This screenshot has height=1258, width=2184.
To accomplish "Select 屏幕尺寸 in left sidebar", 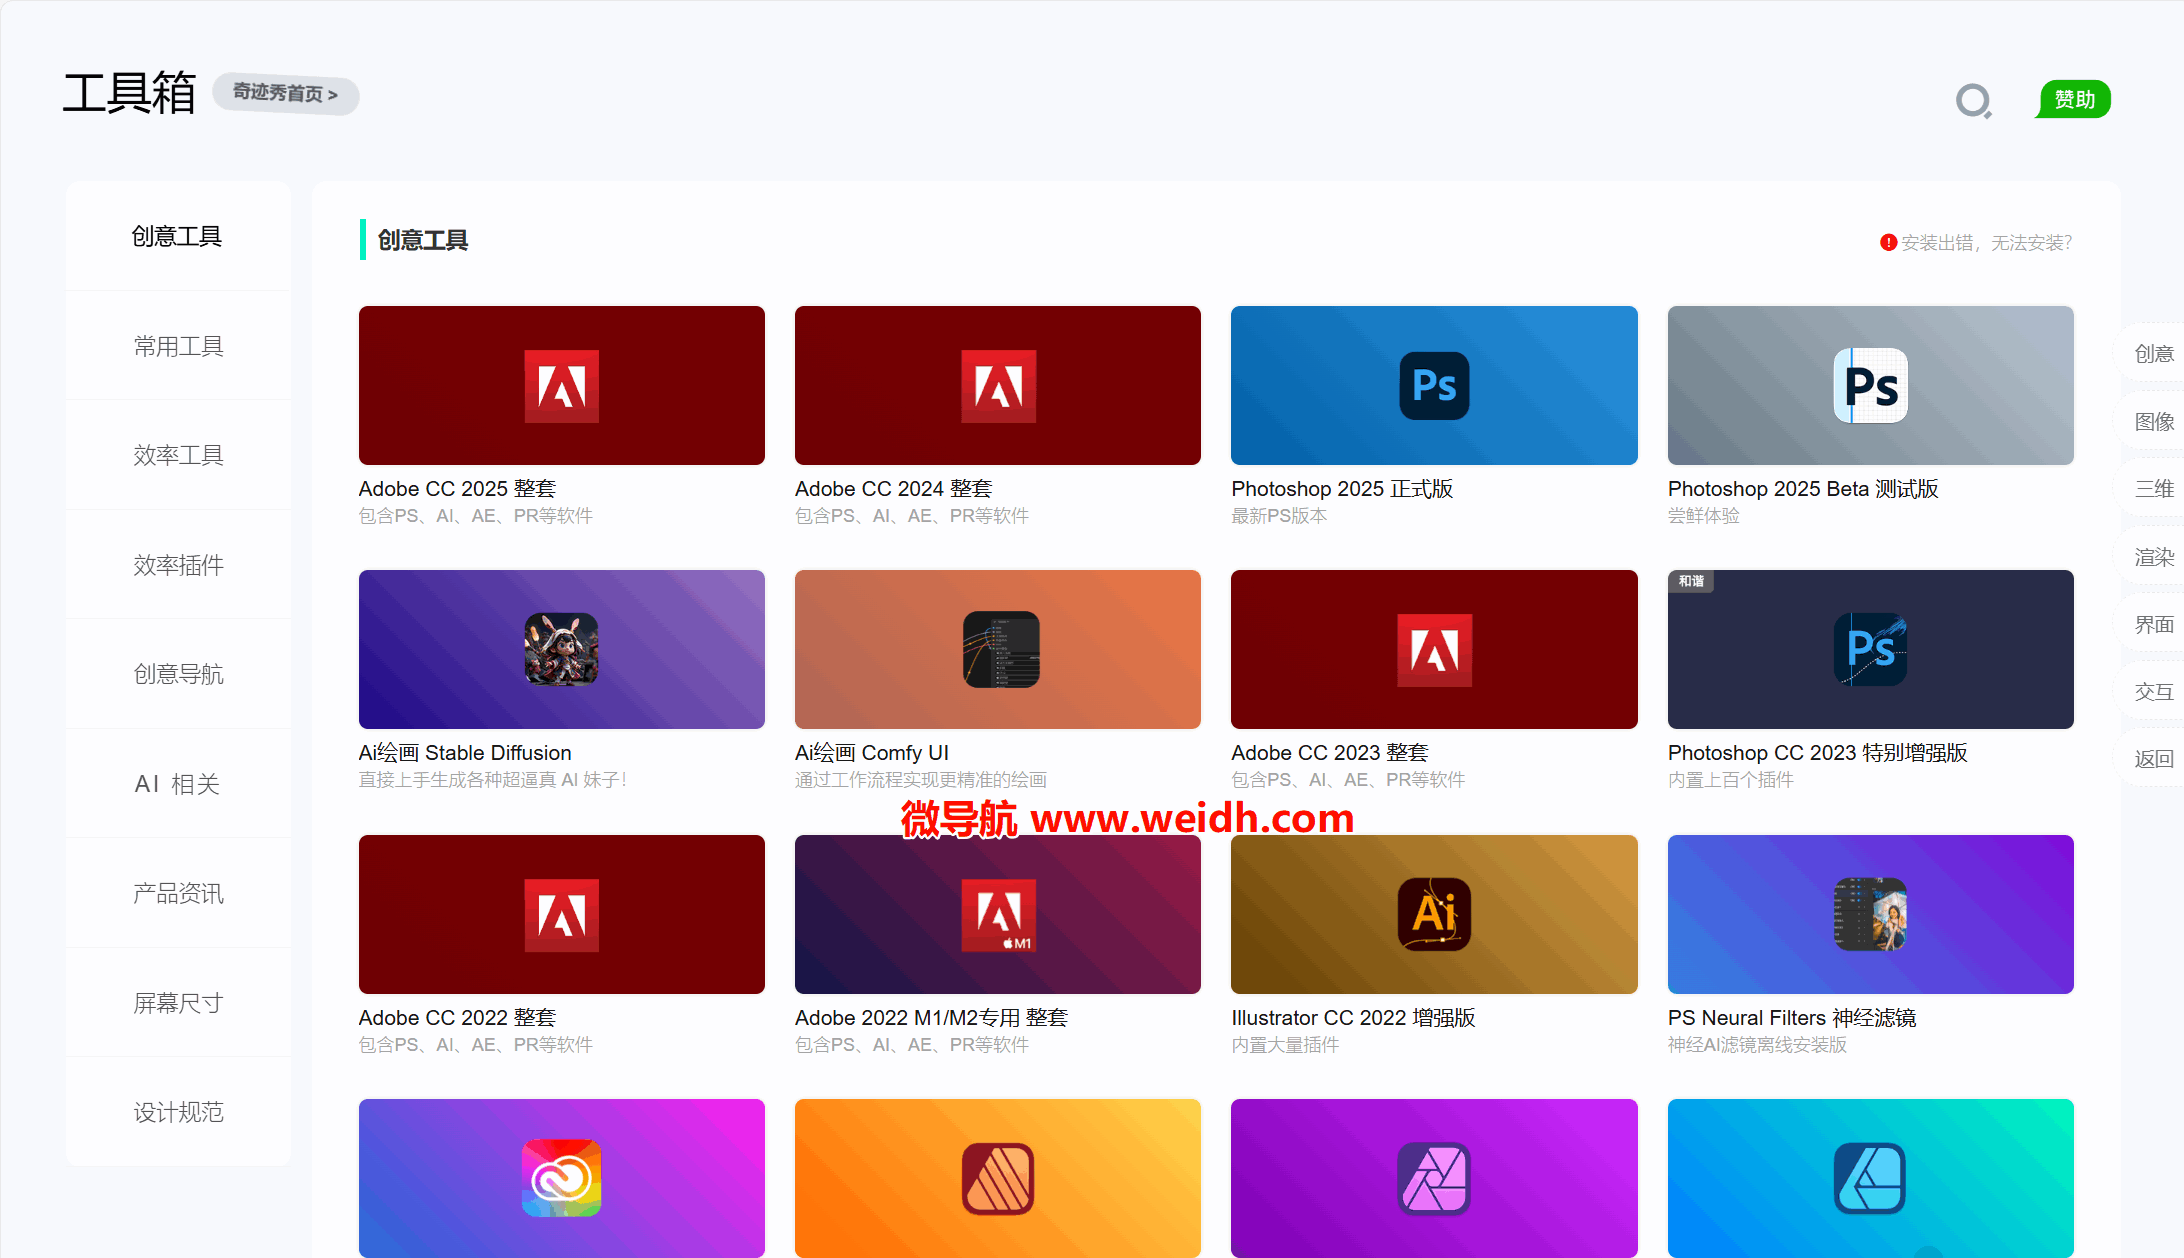I will tap(178, 1003).
